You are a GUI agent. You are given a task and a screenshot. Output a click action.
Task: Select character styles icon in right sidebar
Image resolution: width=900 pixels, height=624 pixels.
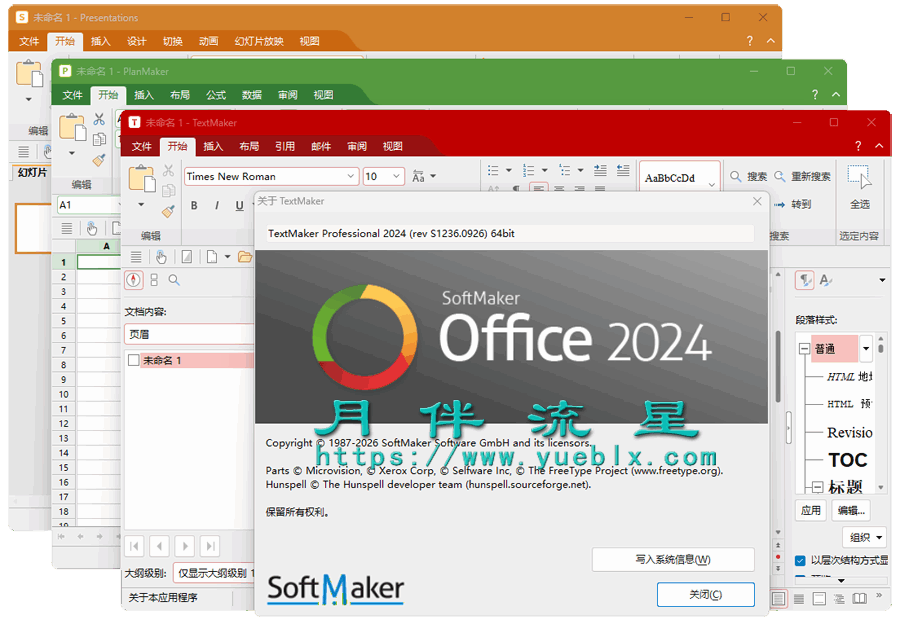point(826,280)
